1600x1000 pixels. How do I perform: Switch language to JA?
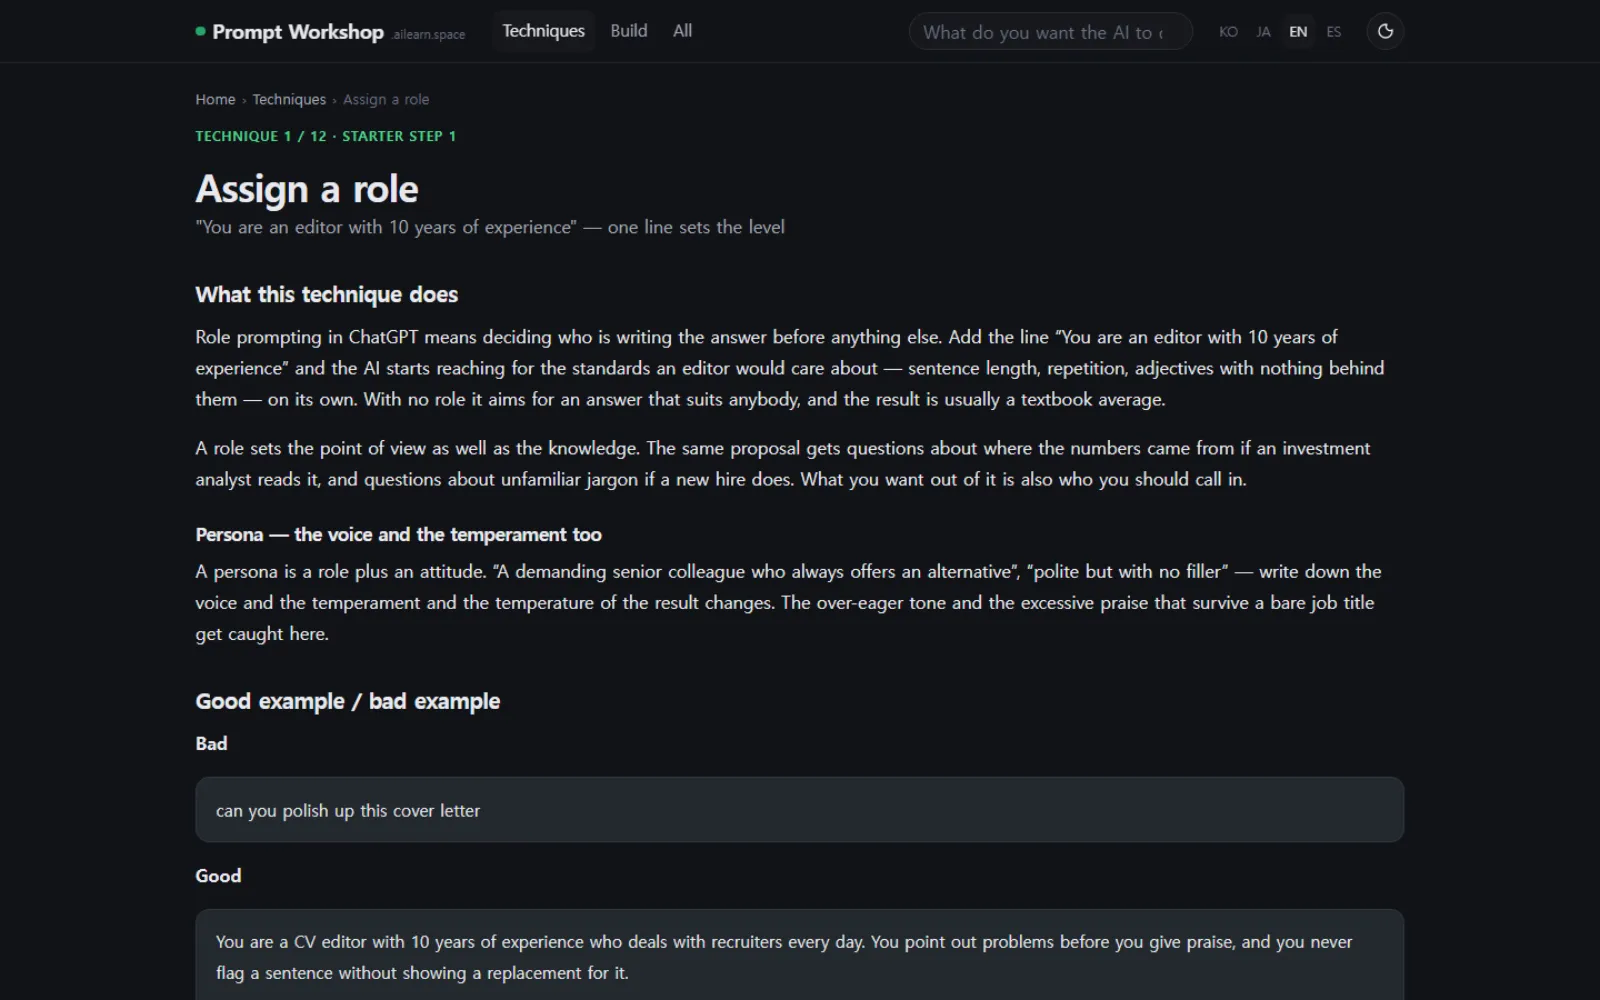click(x=1264, y=32)
